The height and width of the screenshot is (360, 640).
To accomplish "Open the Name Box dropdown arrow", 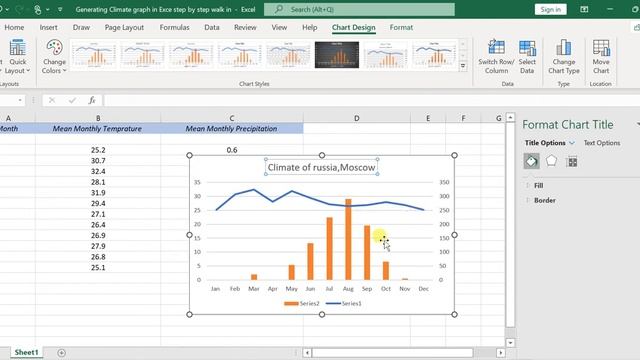I will point(20,100).
